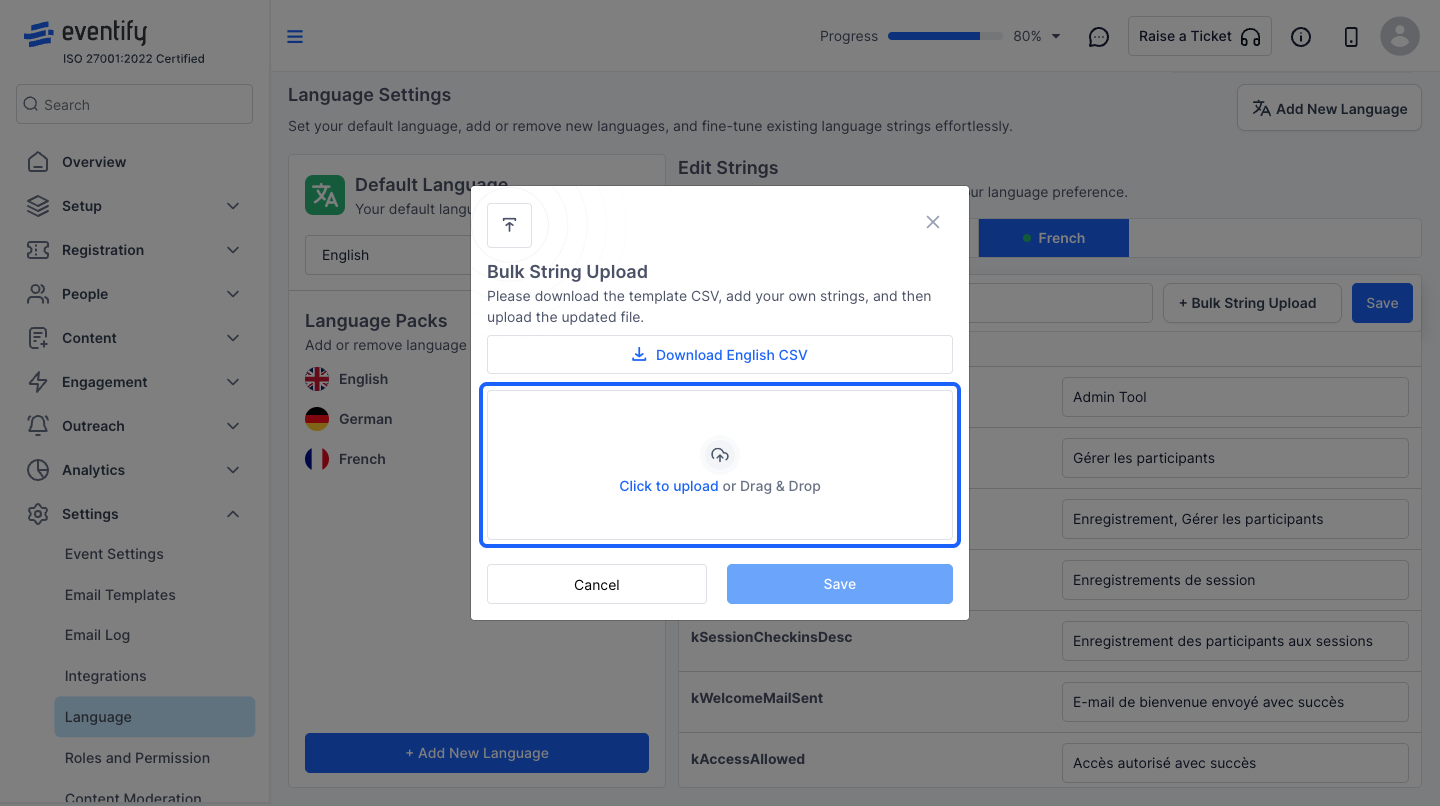Click Cancel in upload dialog
Image resolution: width=1440 pixels, height=806 pixels.
point(597,584)
